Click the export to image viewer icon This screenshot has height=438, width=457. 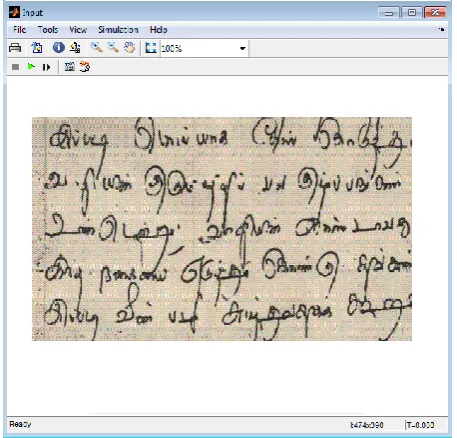pos(37,48)
